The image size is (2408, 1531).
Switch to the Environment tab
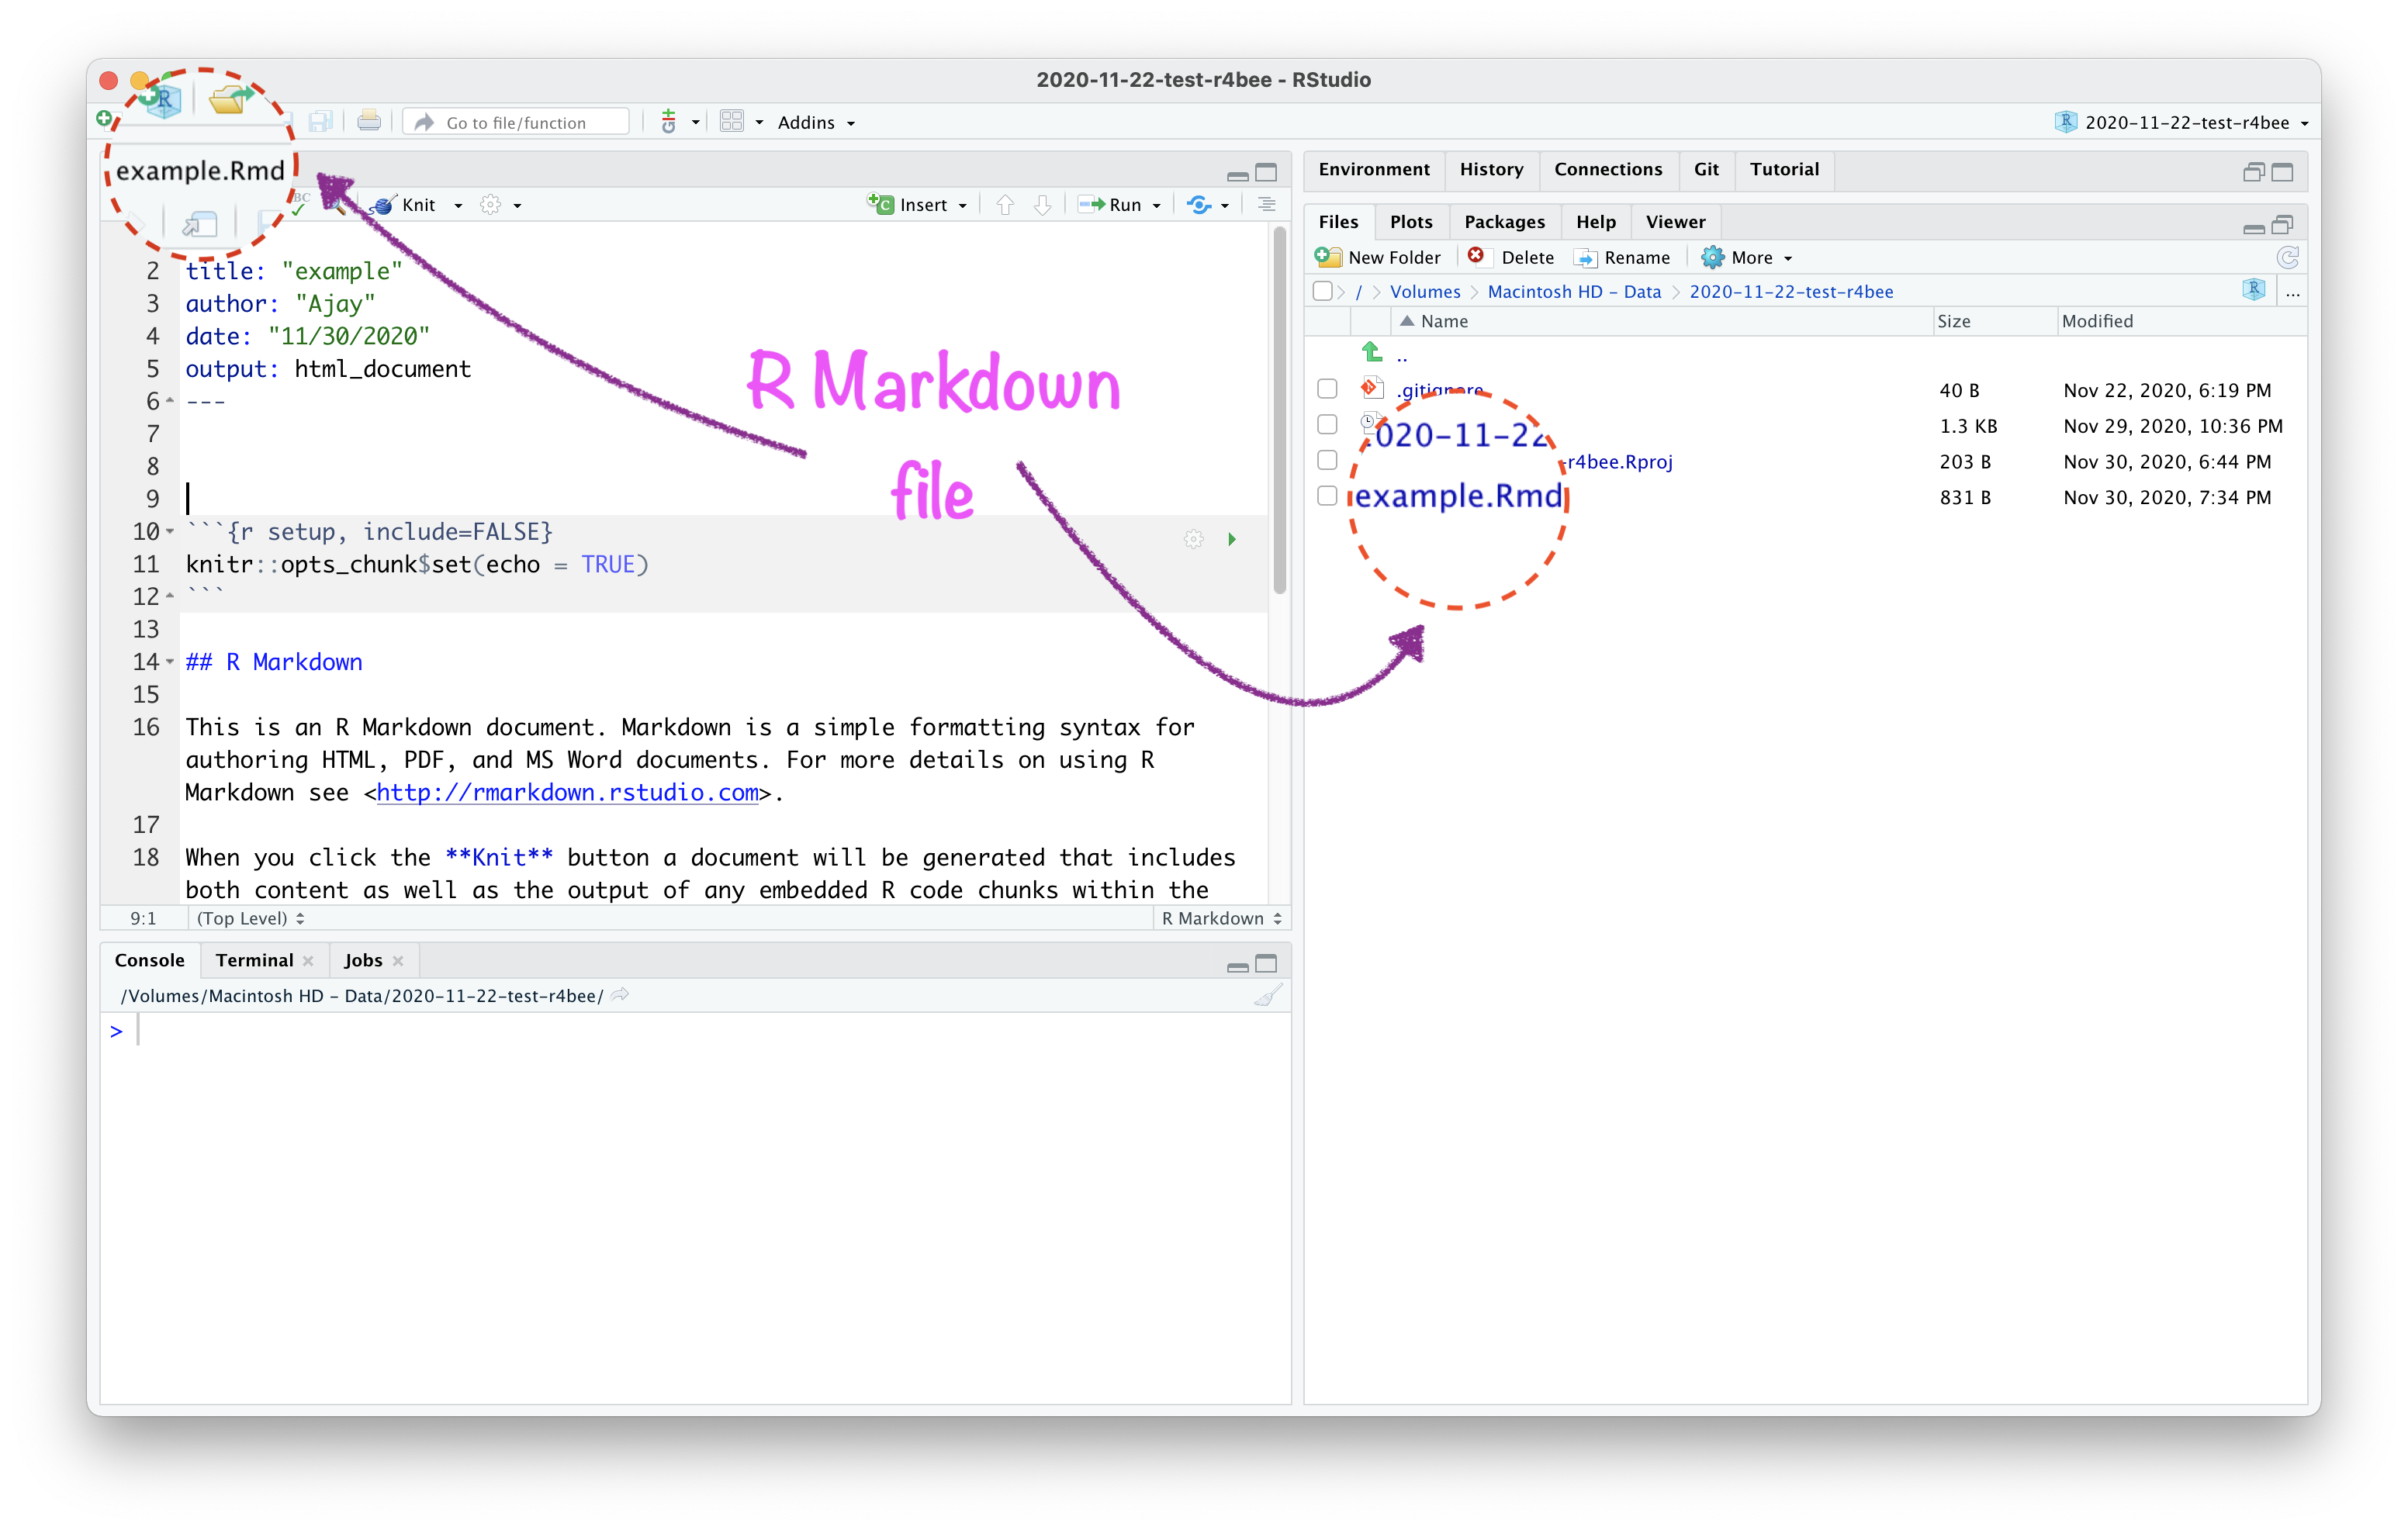pyautogui.click(x=1374, y=169)
